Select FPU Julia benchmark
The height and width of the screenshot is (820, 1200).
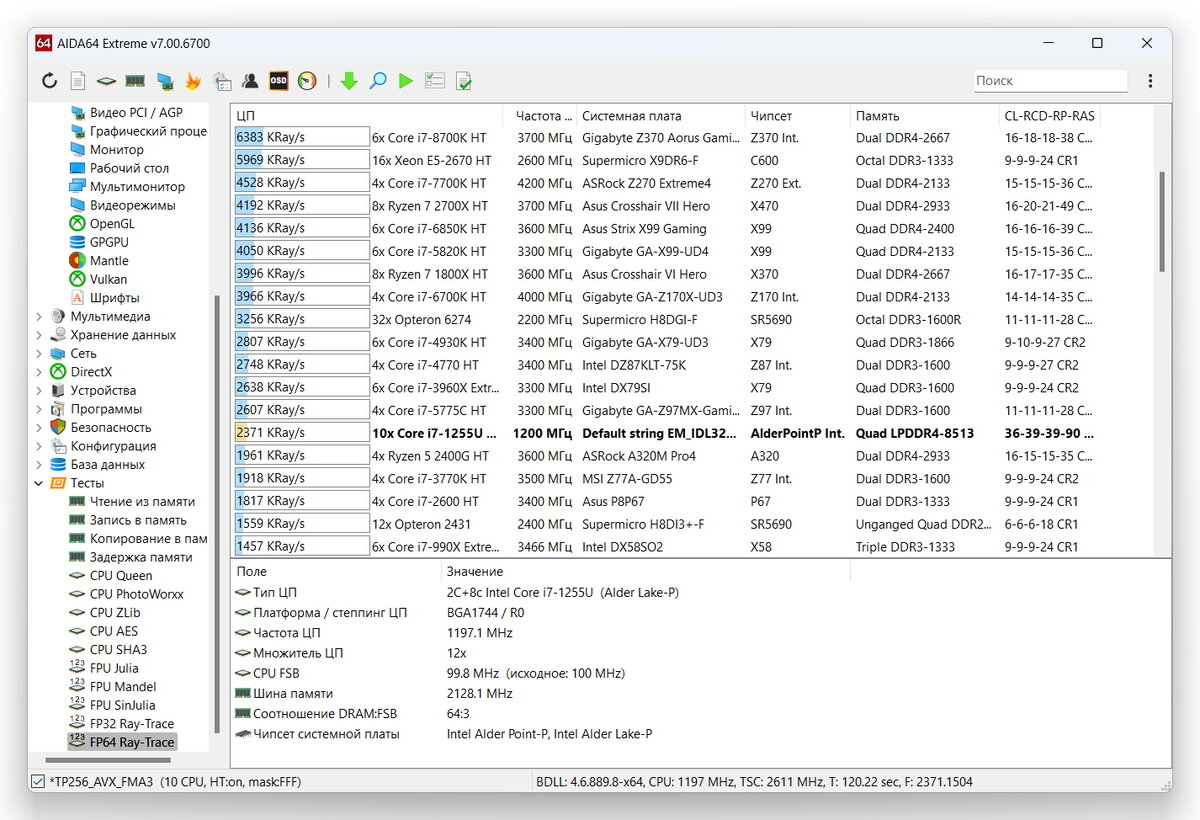[x=114, y=668]
